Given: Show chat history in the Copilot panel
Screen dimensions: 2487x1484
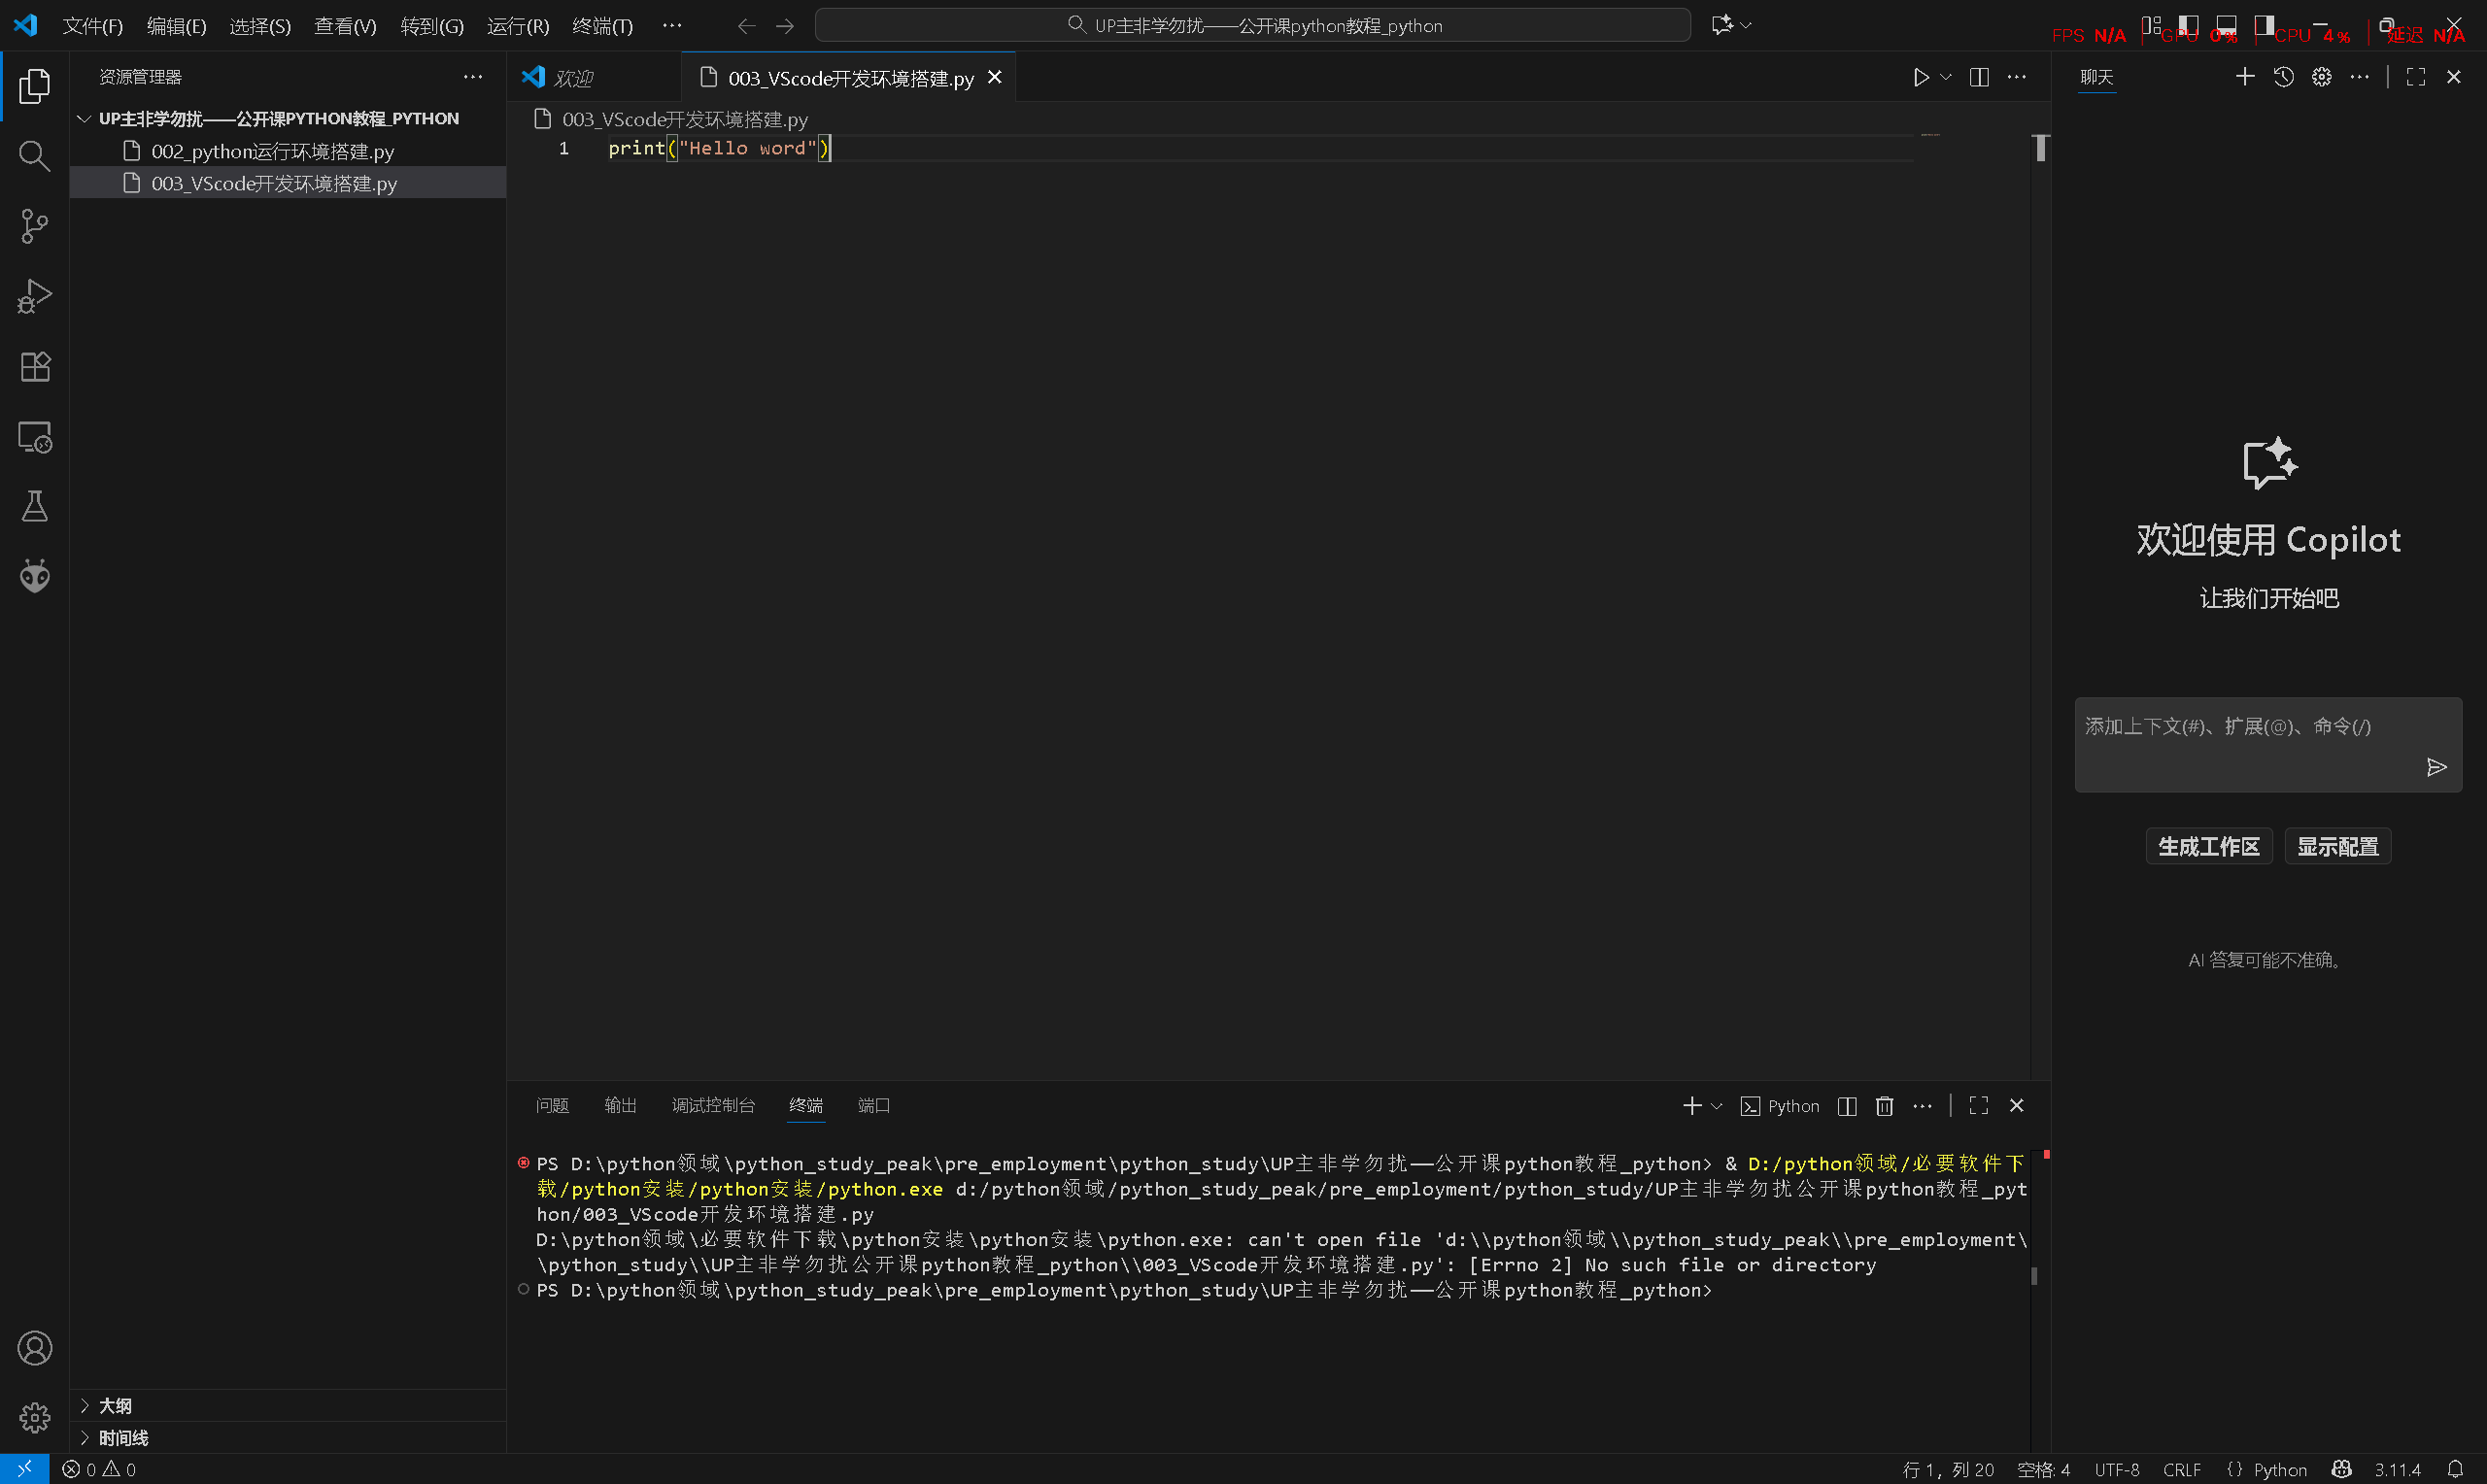Looking at the screenshot, I should click(2283, 77).
